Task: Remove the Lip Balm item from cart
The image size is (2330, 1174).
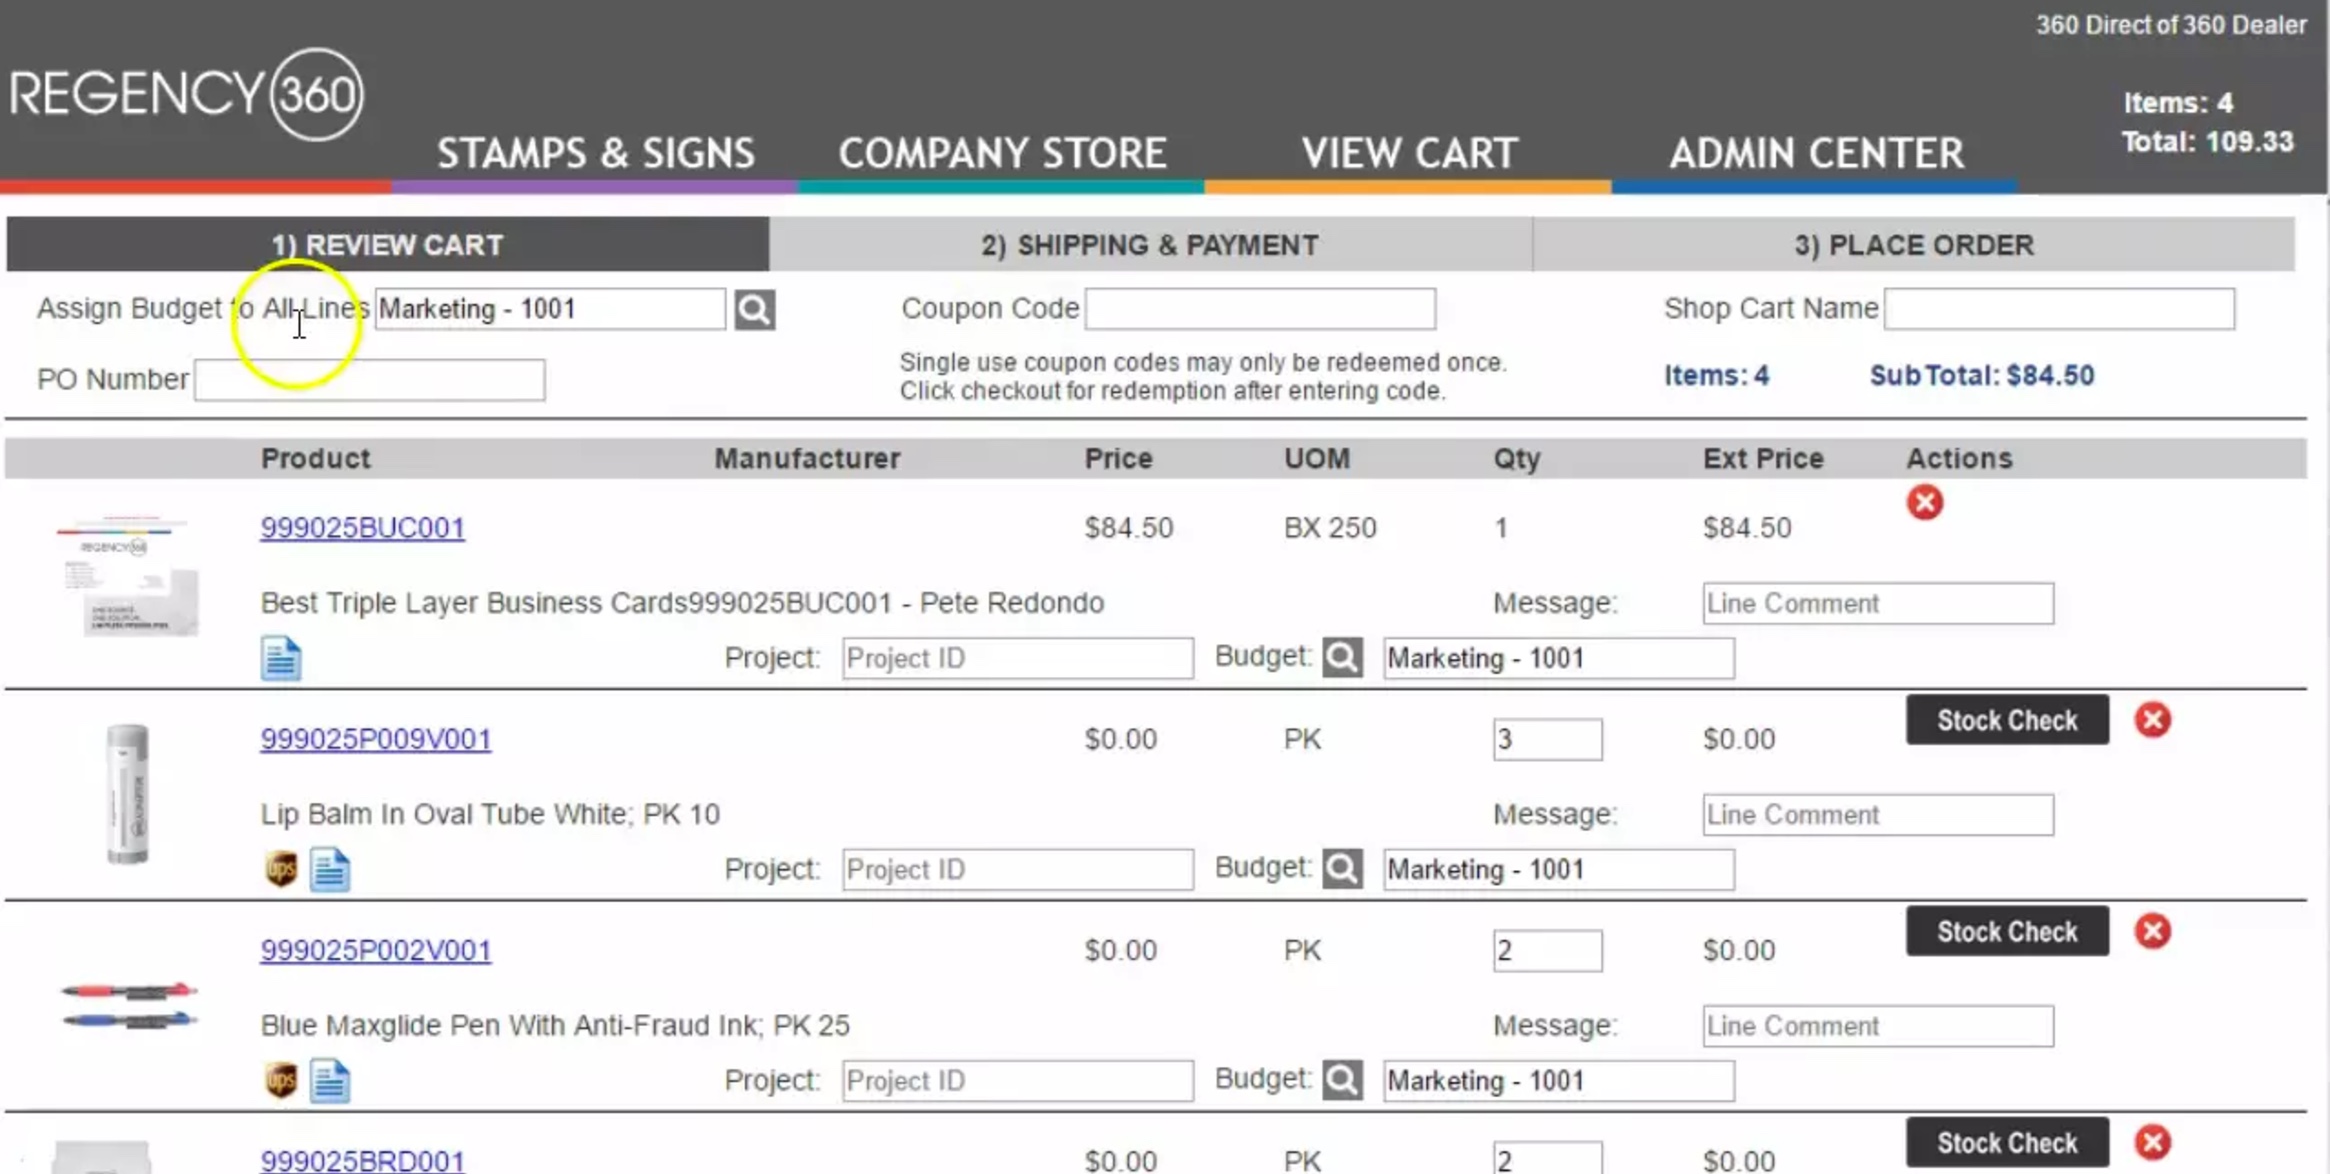Action: [2152, 720]
